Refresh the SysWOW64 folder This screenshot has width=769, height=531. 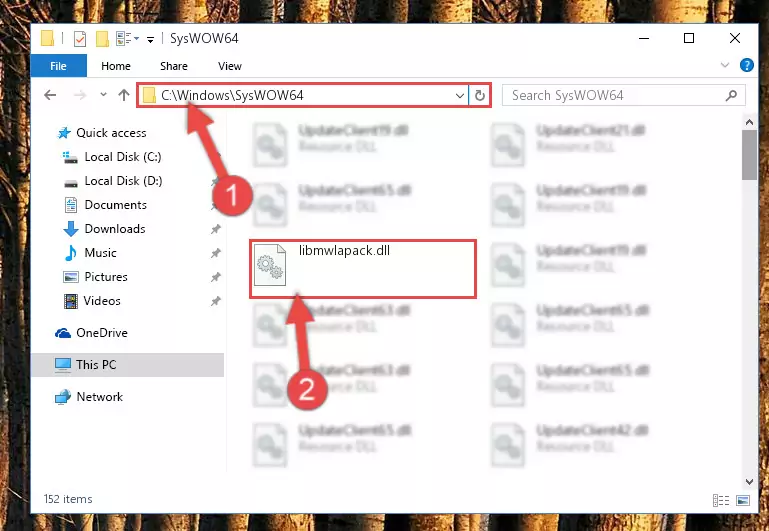point(480,96)
